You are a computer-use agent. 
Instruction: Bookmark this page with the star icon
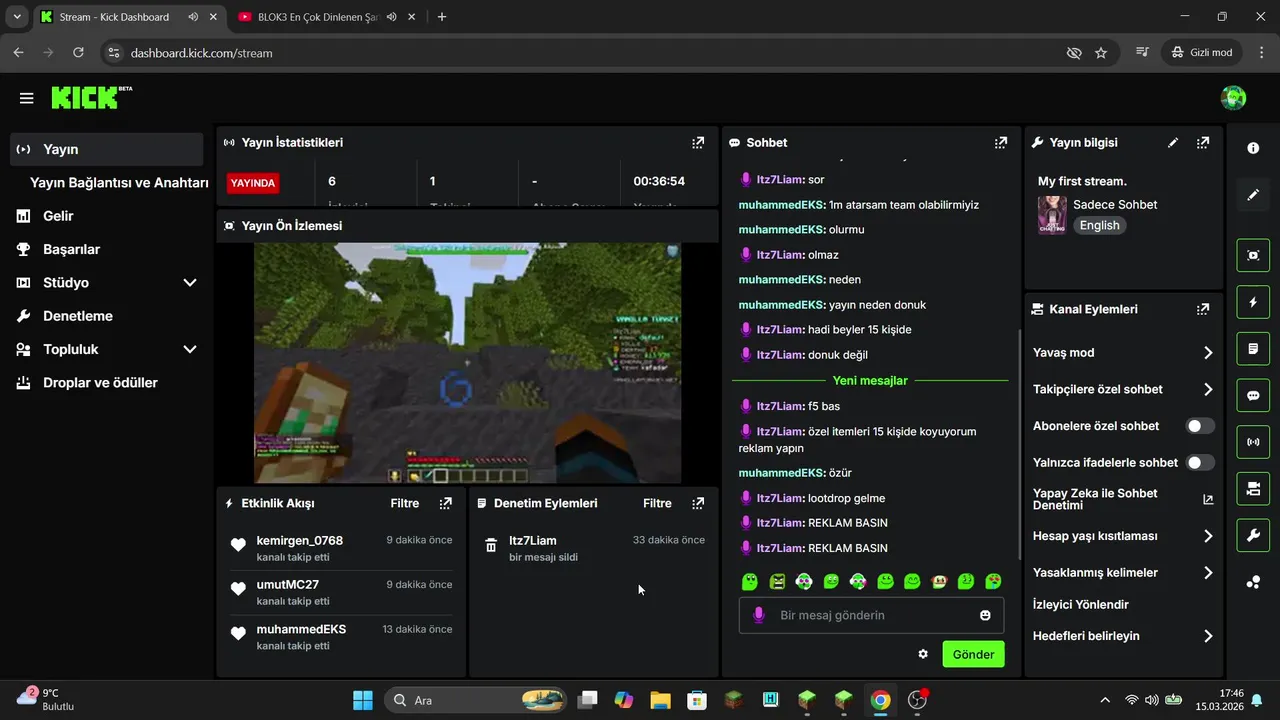point(1101,53)
